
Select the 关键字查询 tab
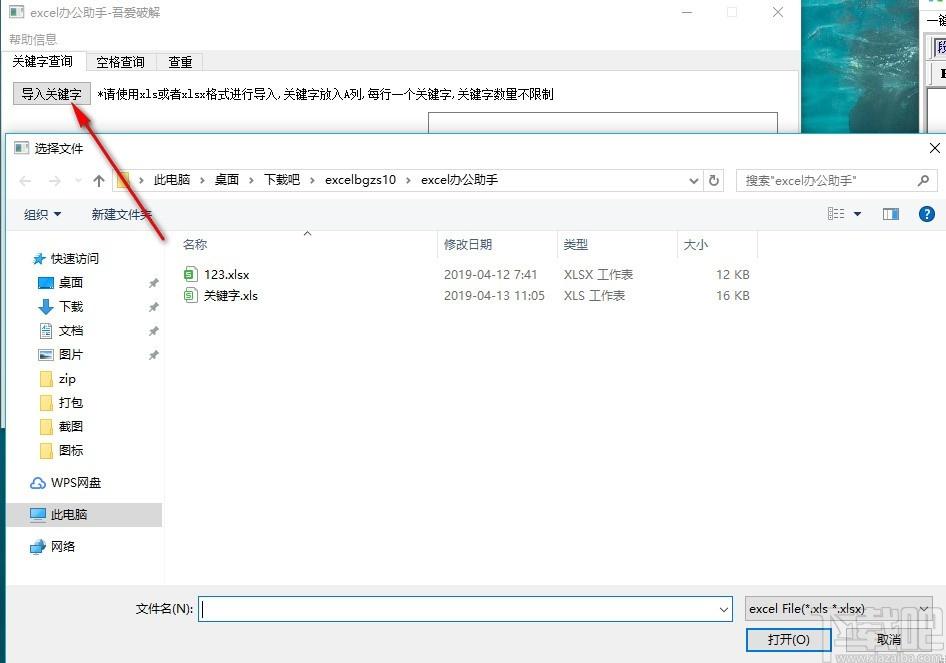click(43, 62)
